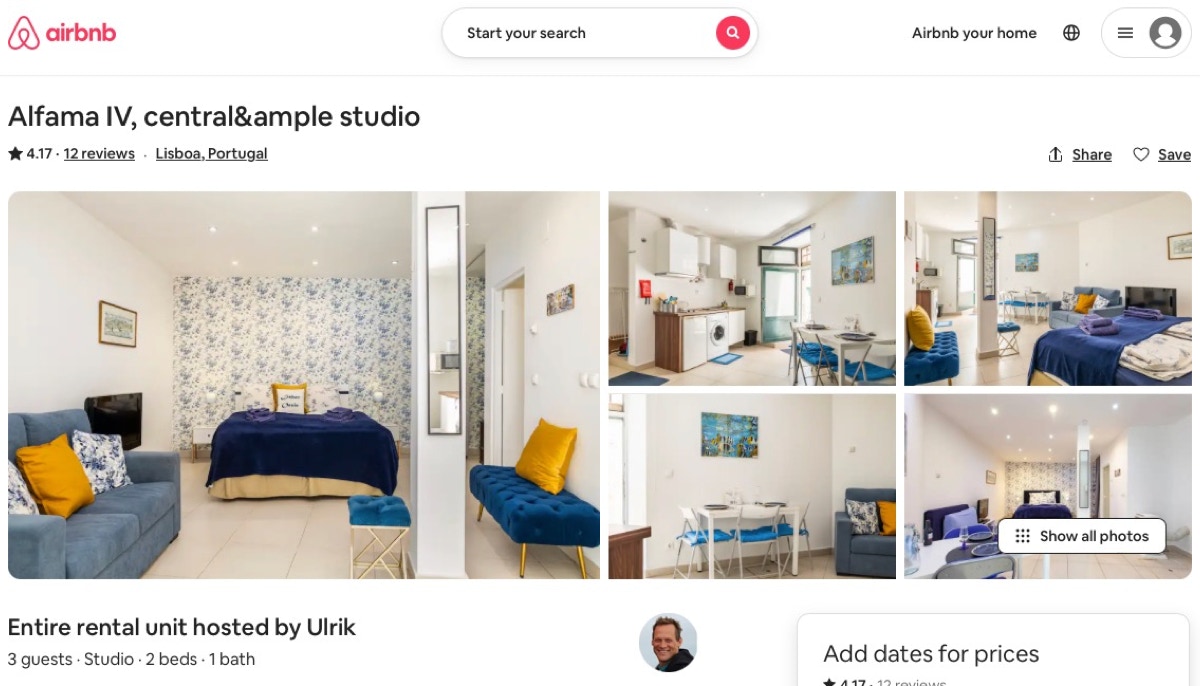Click the grid icon on Show all photos
Screen dimensions: 1200x686
point(1022,536)
